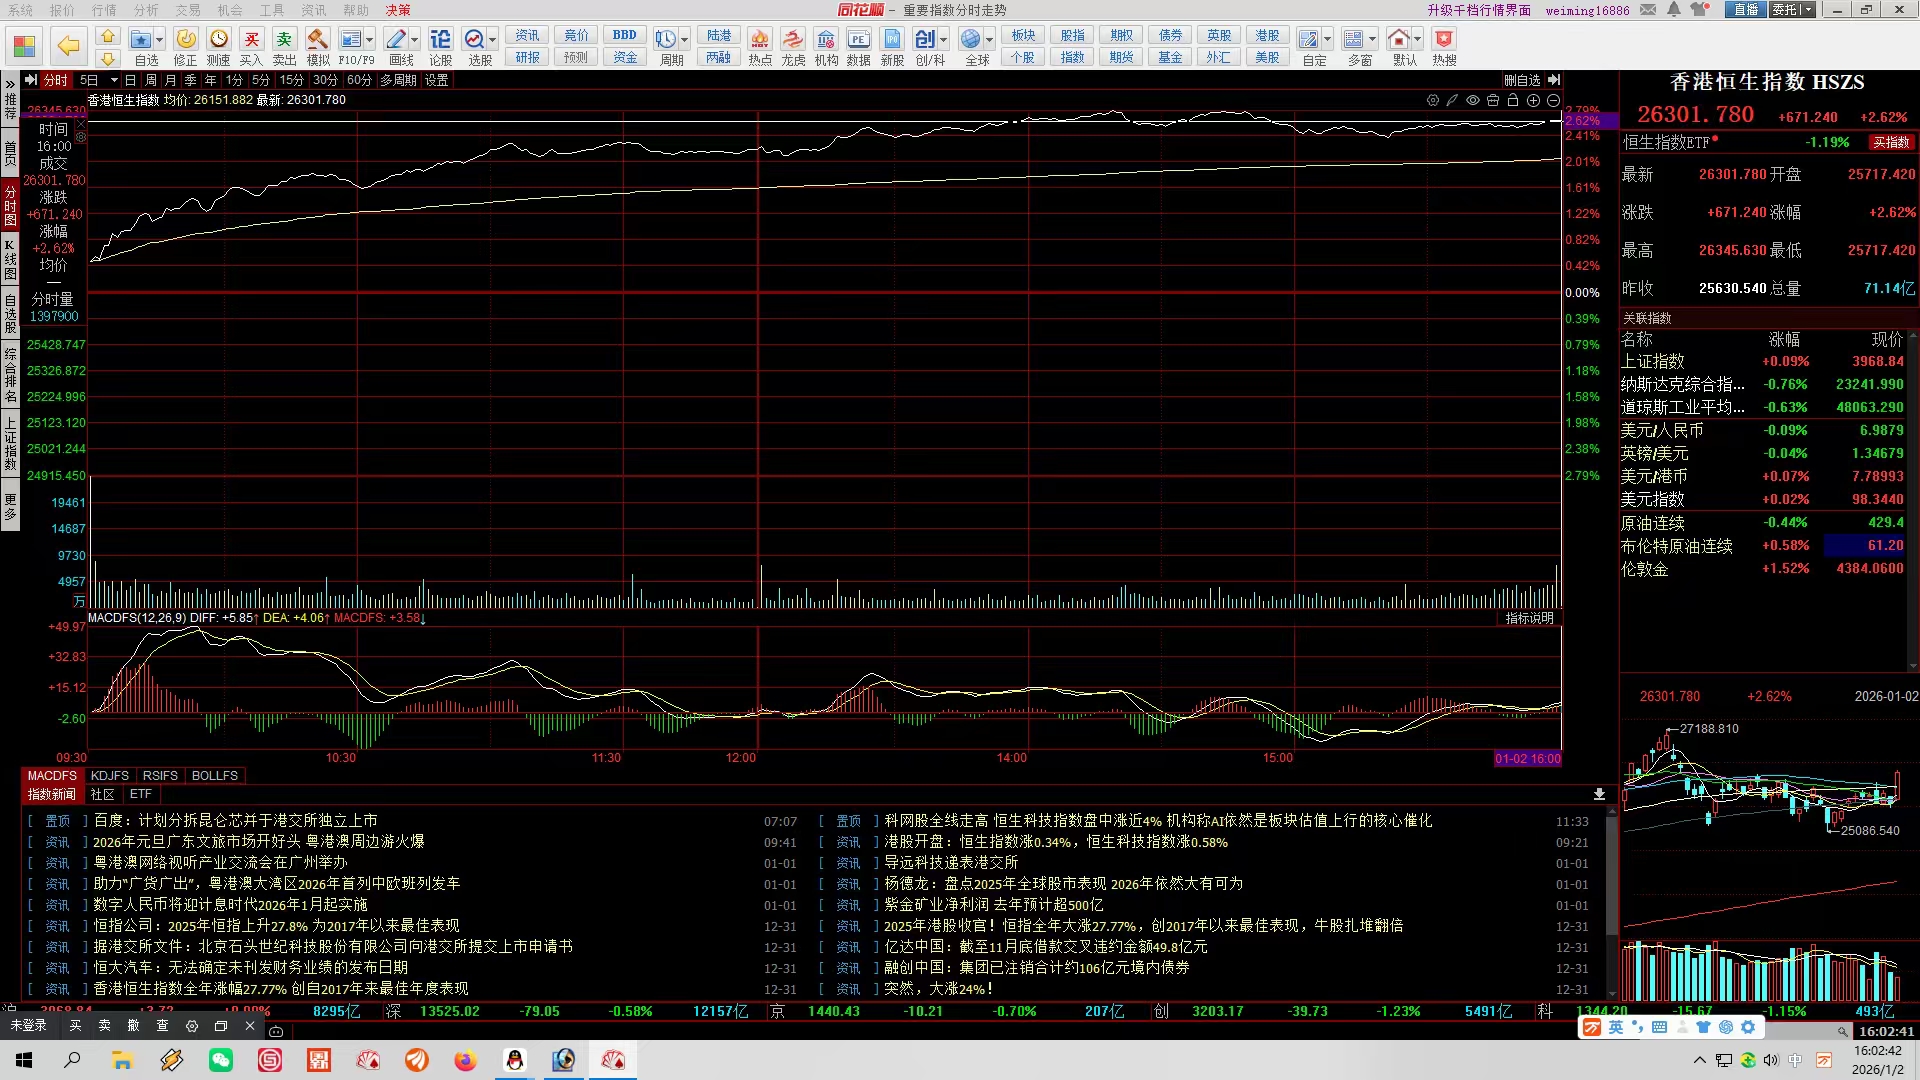Viewport: 1920px width, 1080px height.
Task: Click the green 卖出 sell icon
Action: pos(284,40)
